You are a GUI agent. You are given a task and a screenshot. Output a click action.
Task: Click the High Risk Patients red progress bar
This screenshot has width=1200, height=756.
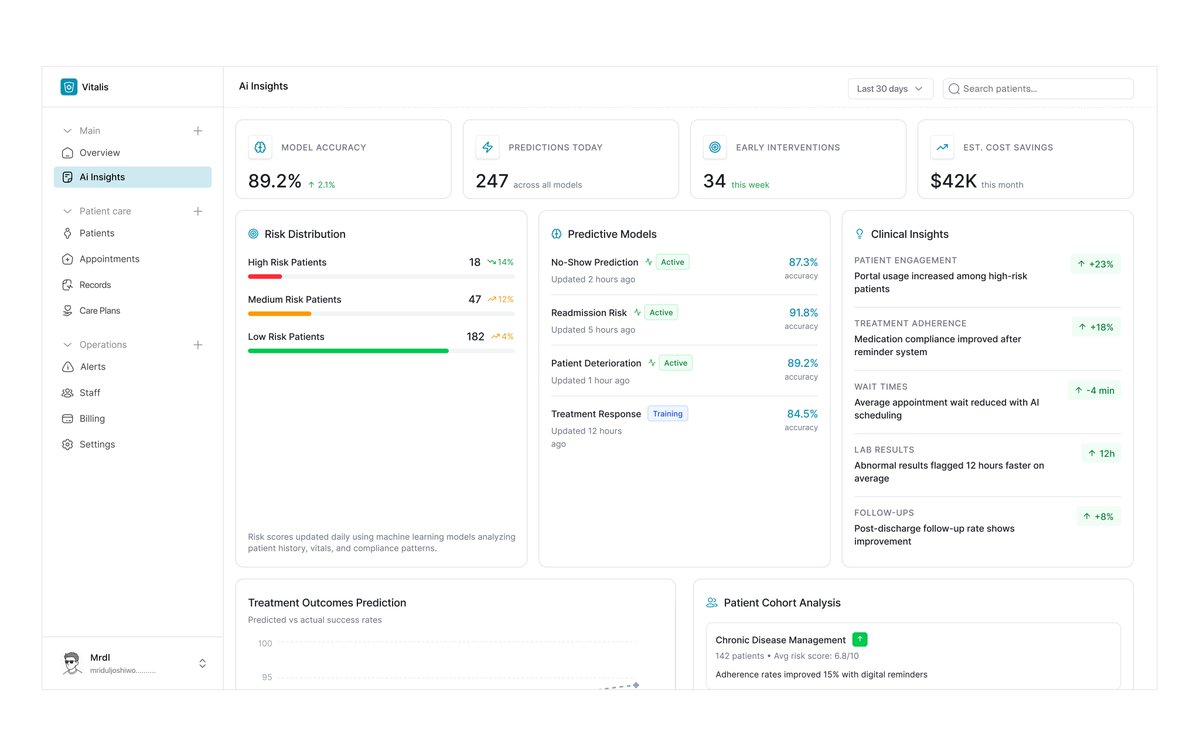coord(265,276)
